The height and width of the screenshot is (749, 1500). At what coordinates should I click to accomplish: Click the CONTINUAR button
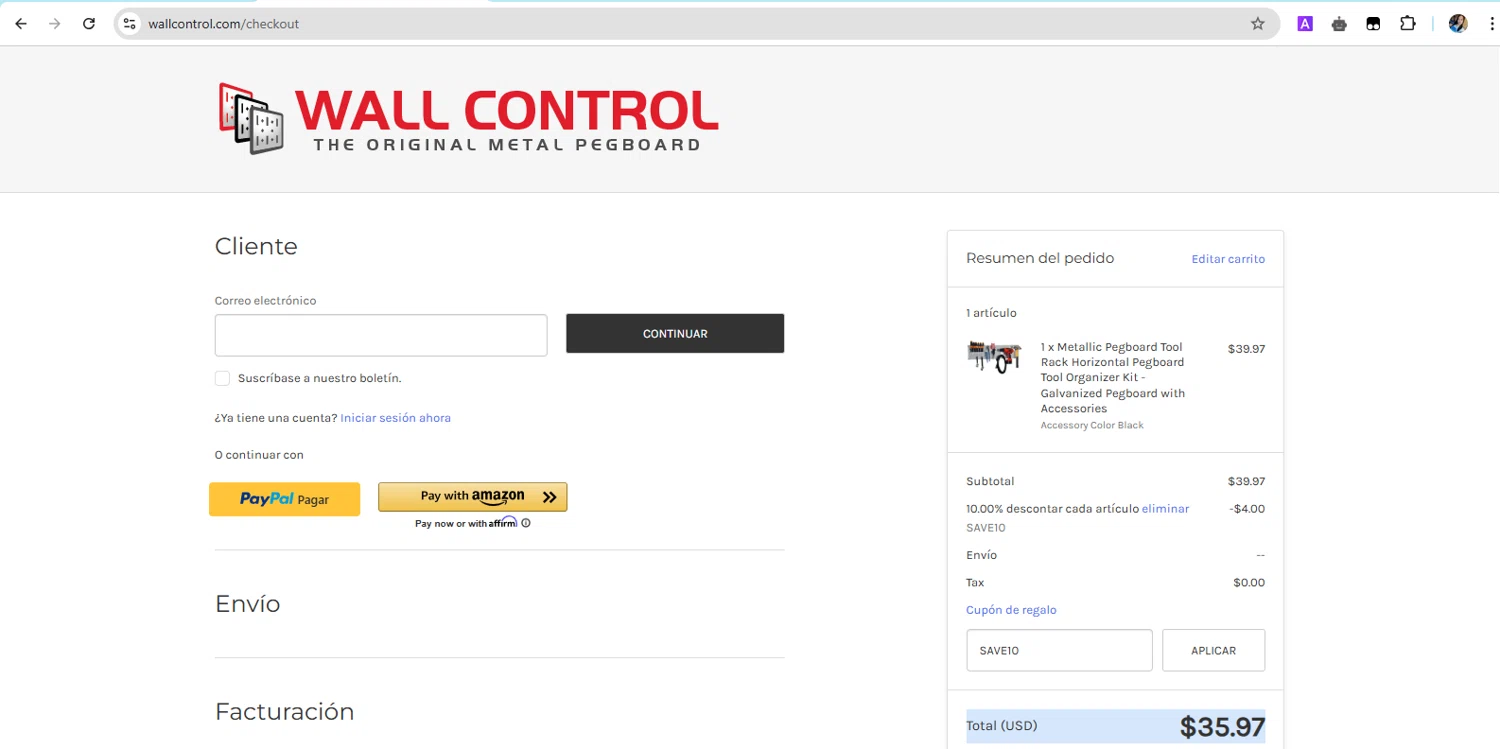(x=675, y=334)
